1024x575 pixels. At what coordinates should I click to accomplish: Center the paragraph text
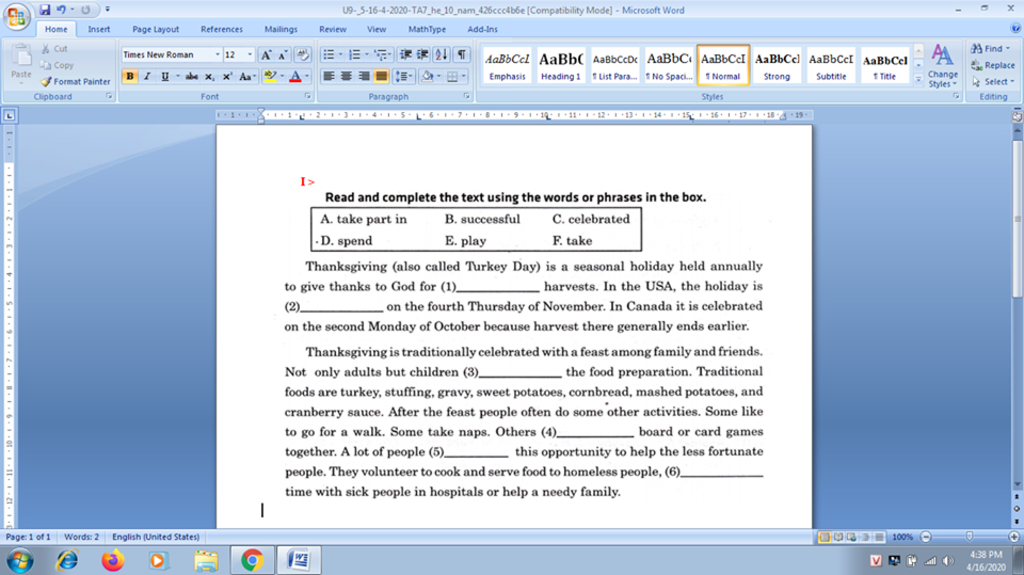point(346,76)
